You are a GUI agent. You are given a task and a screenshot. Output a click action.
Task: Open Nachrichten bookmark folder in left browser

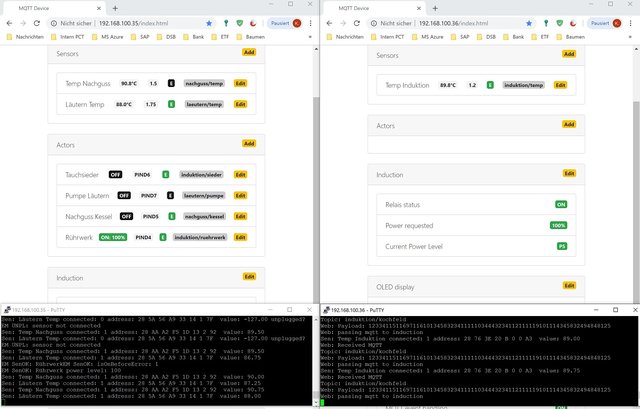[x=25, y=37]
